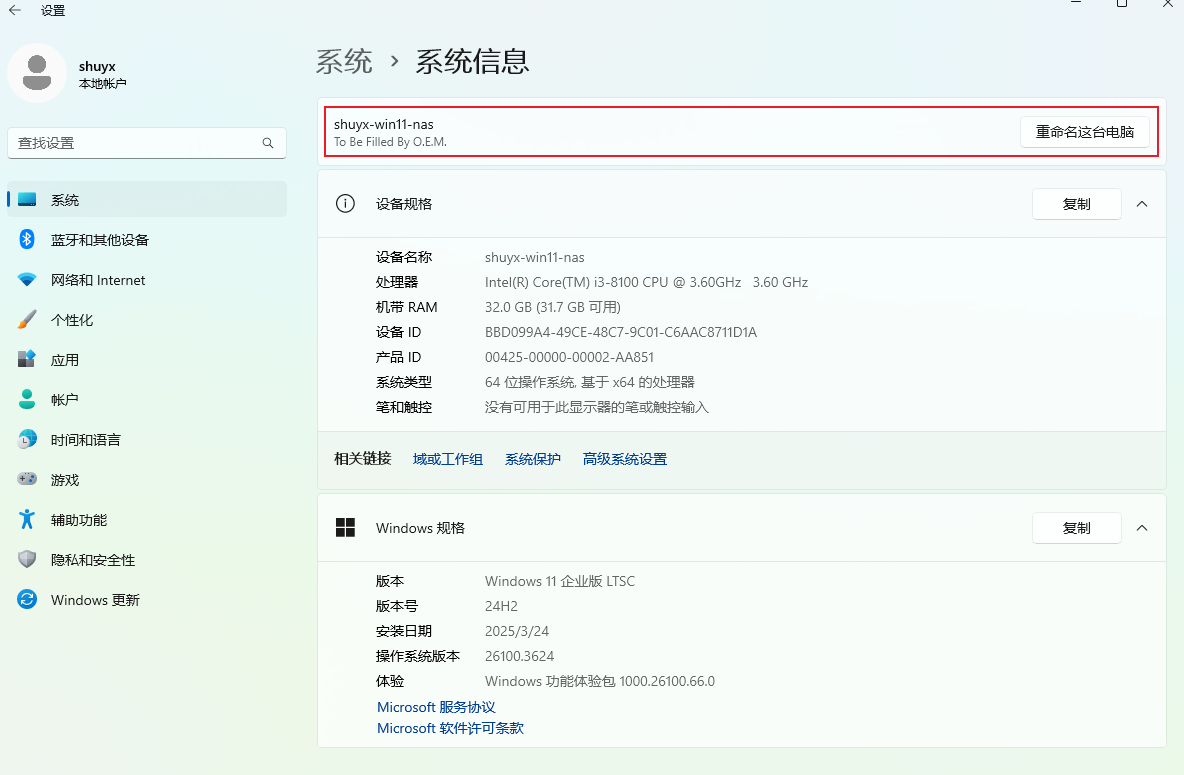Go back using the arrow
1184x775 pixels.
pyautogui.click(x=15, y=9)
